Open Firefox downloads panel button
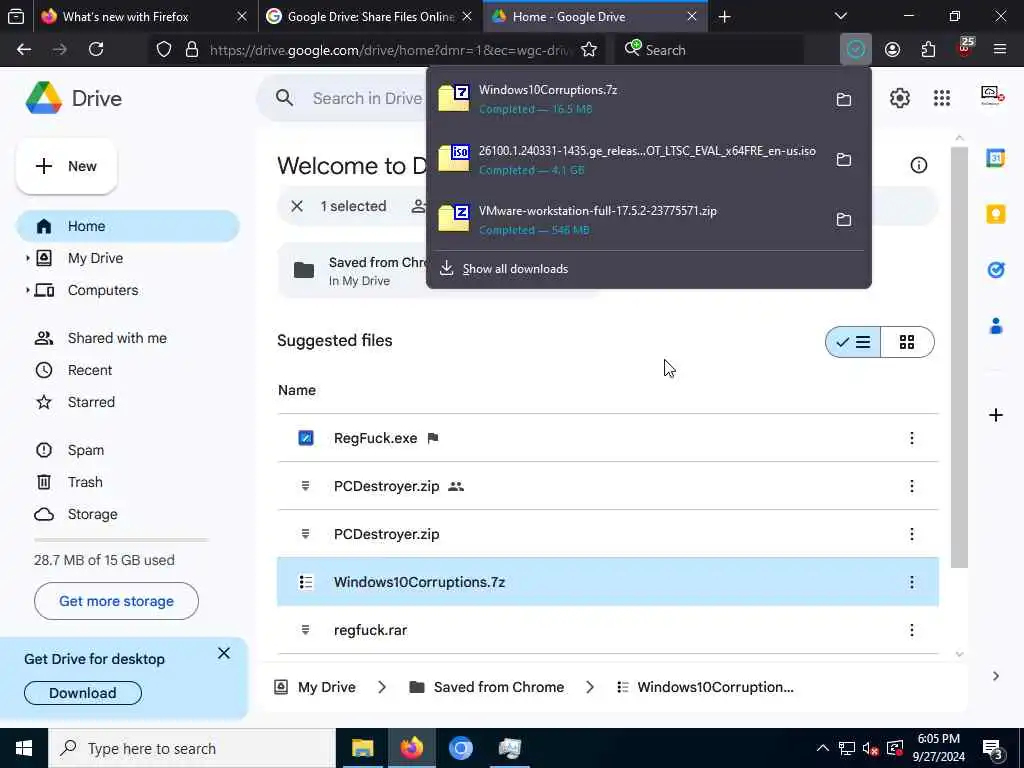This screenshot has width=1024, height=768. pyautogui.click(x=856, y=50)
